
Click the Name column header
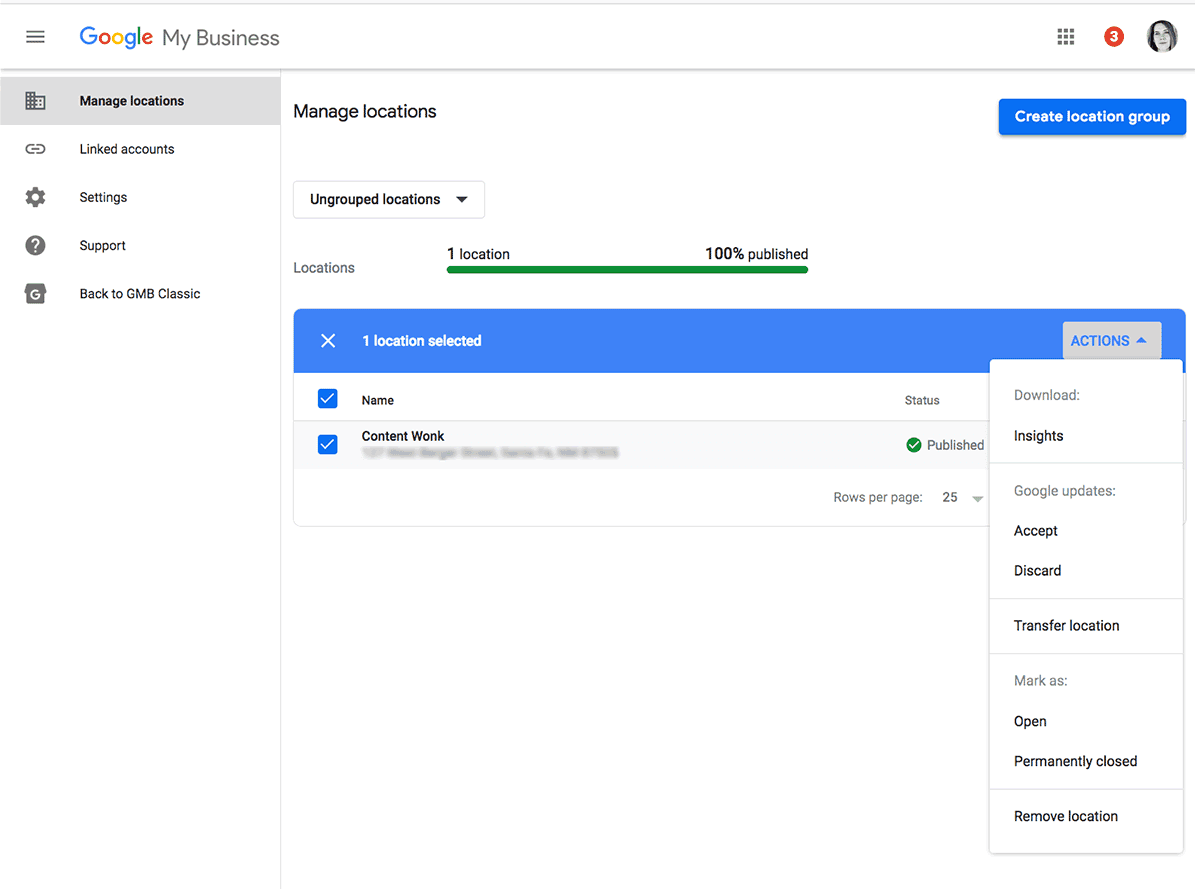point(377,400)
